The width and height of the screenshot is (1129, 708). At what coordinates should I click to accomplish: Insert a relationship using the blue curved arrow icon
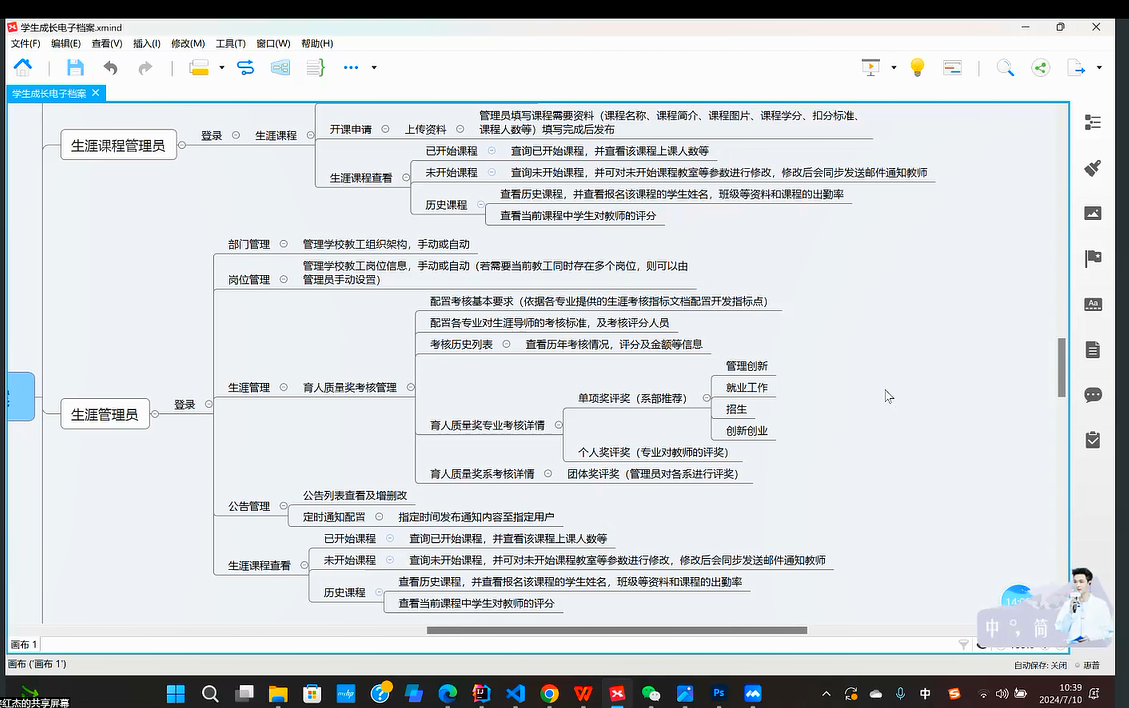coord(245,68)
